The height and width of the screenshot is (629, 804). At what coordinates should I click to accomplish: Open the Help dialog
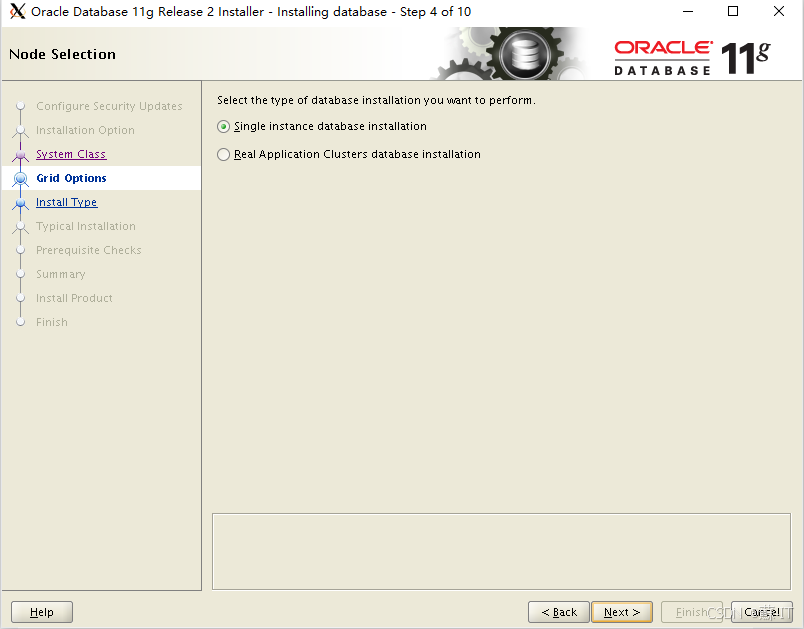point(41,611)
